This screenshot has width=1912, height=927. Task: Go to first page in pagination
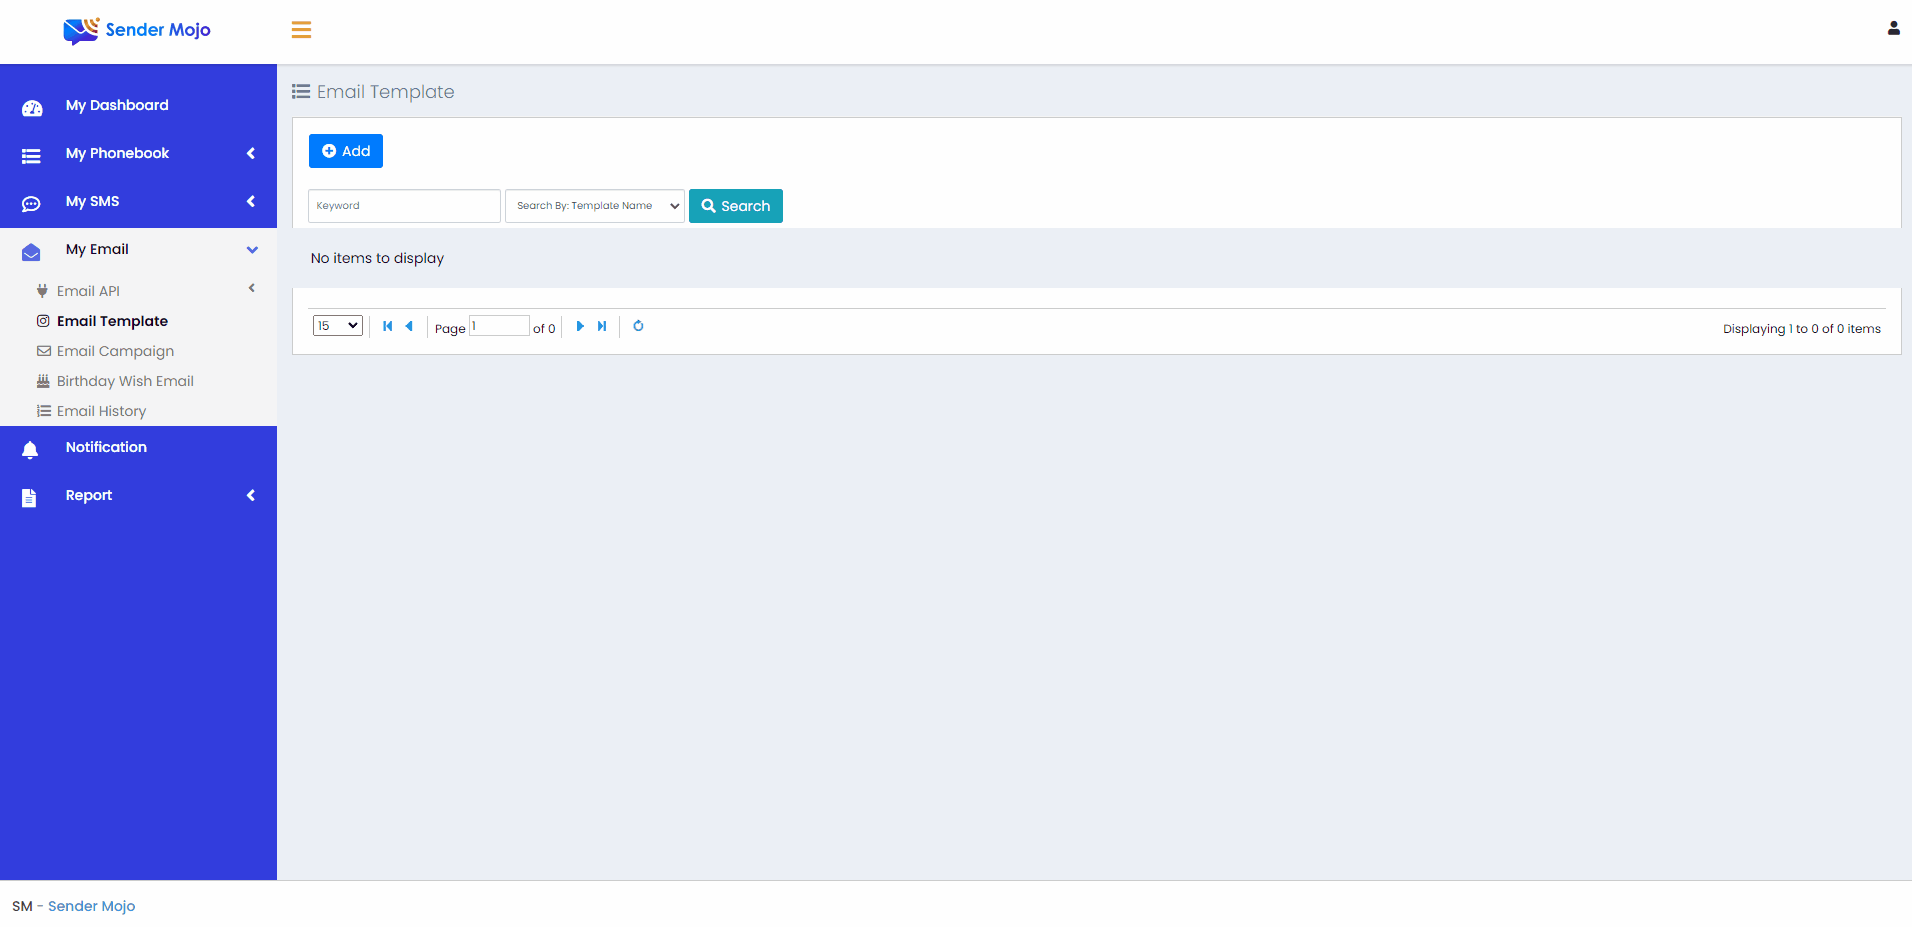[387, 326]
